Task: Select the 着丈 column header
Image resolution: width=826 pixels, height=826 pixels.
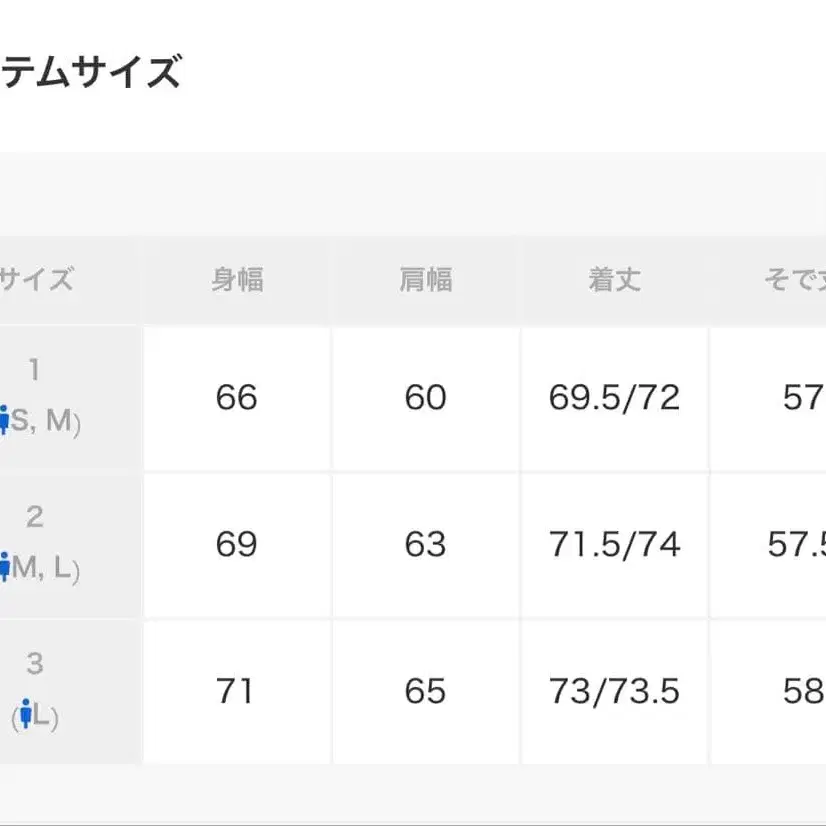Action: [614, 279]
